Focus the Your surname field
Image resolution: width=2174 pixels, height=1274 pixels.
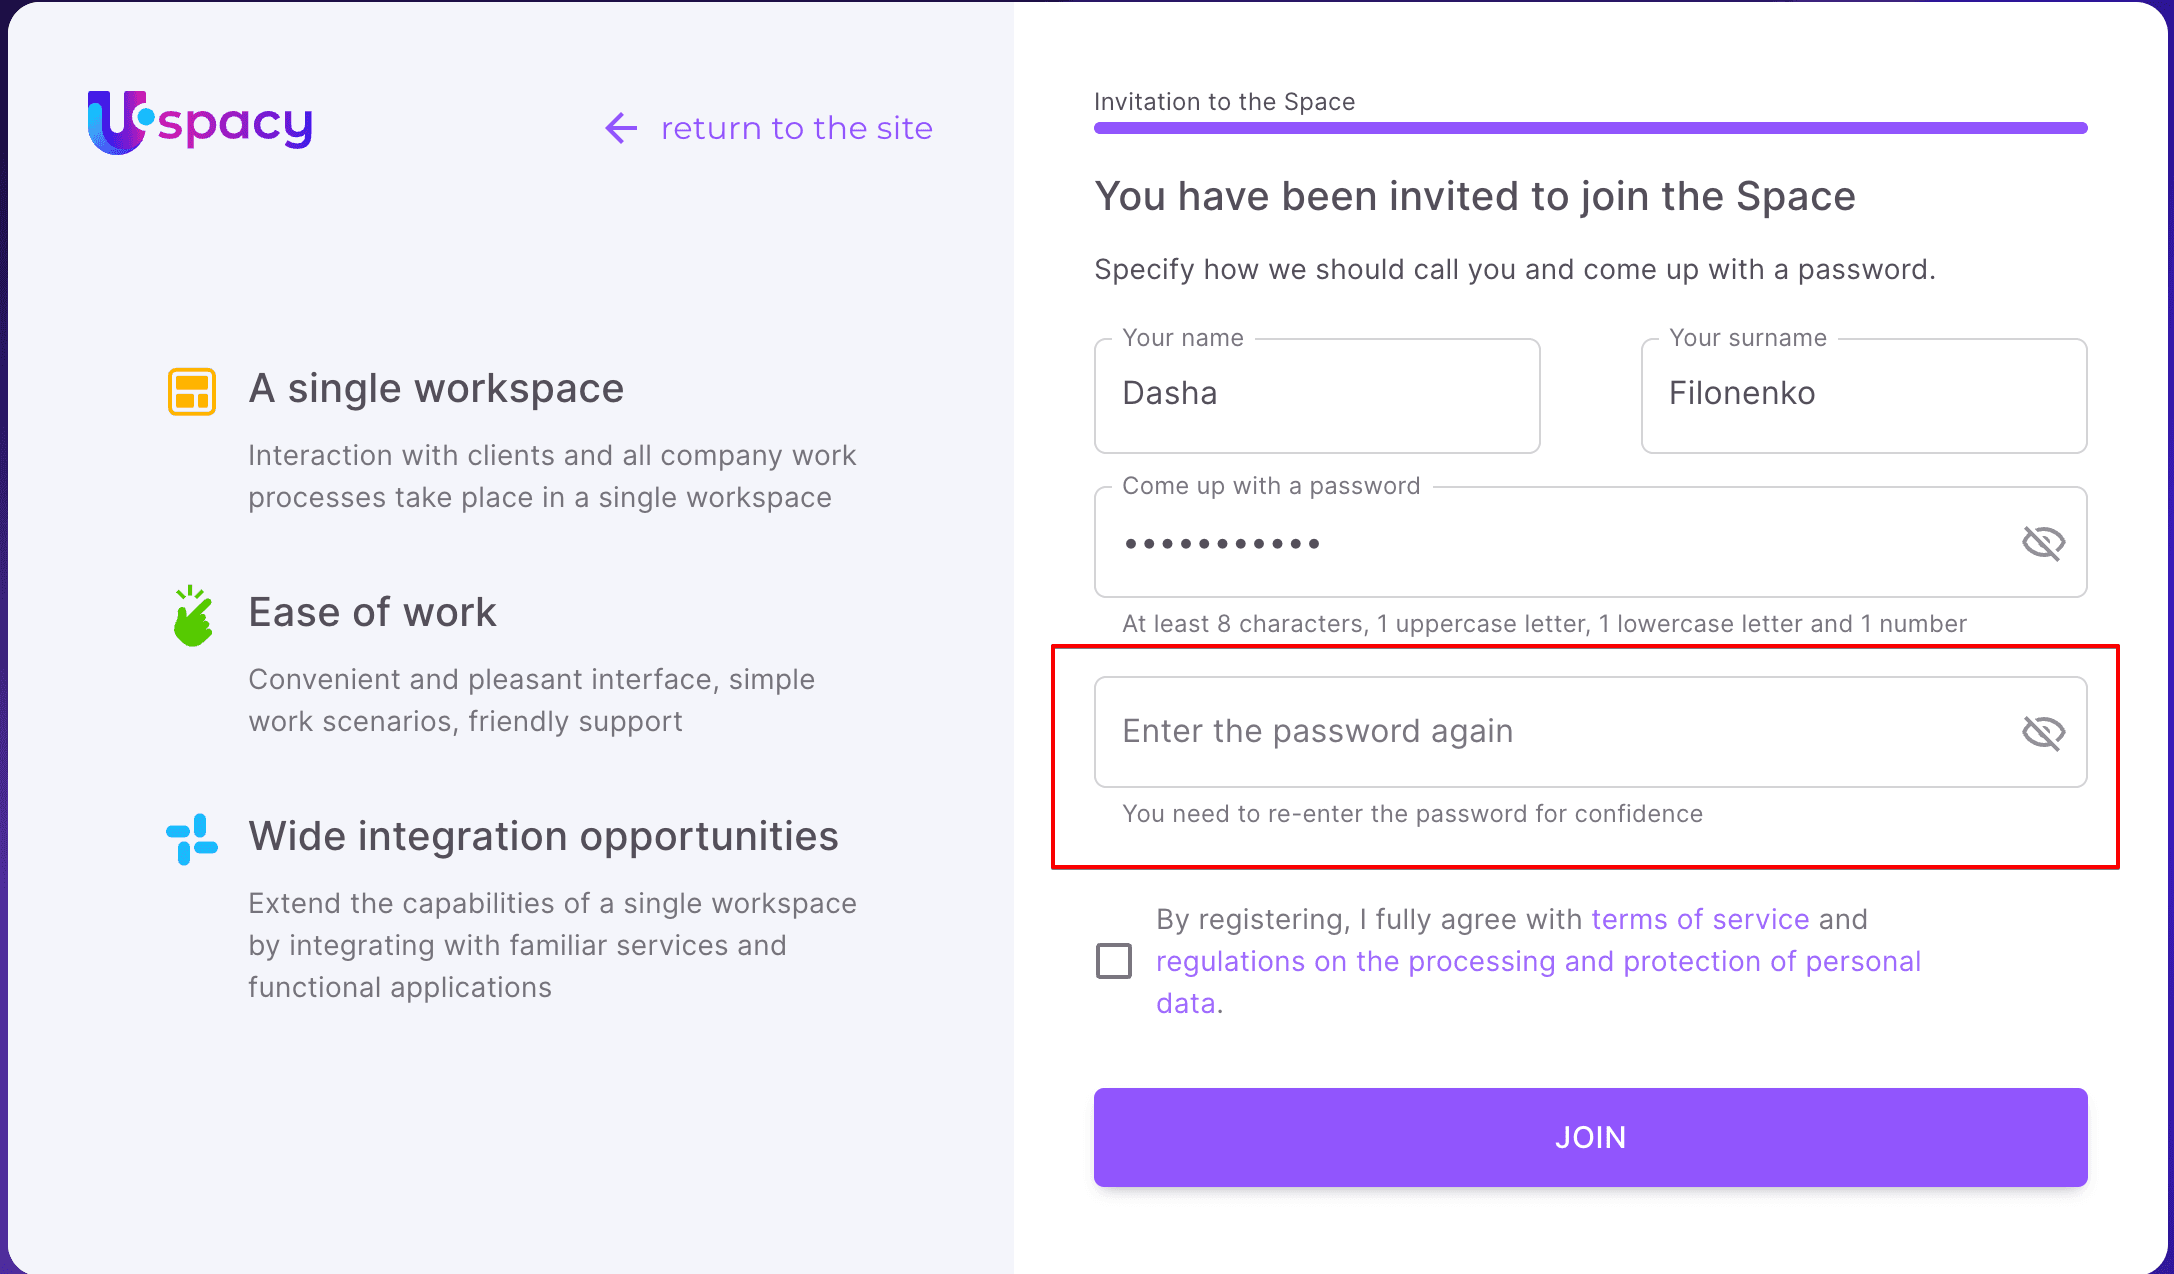click(1863, 395)
